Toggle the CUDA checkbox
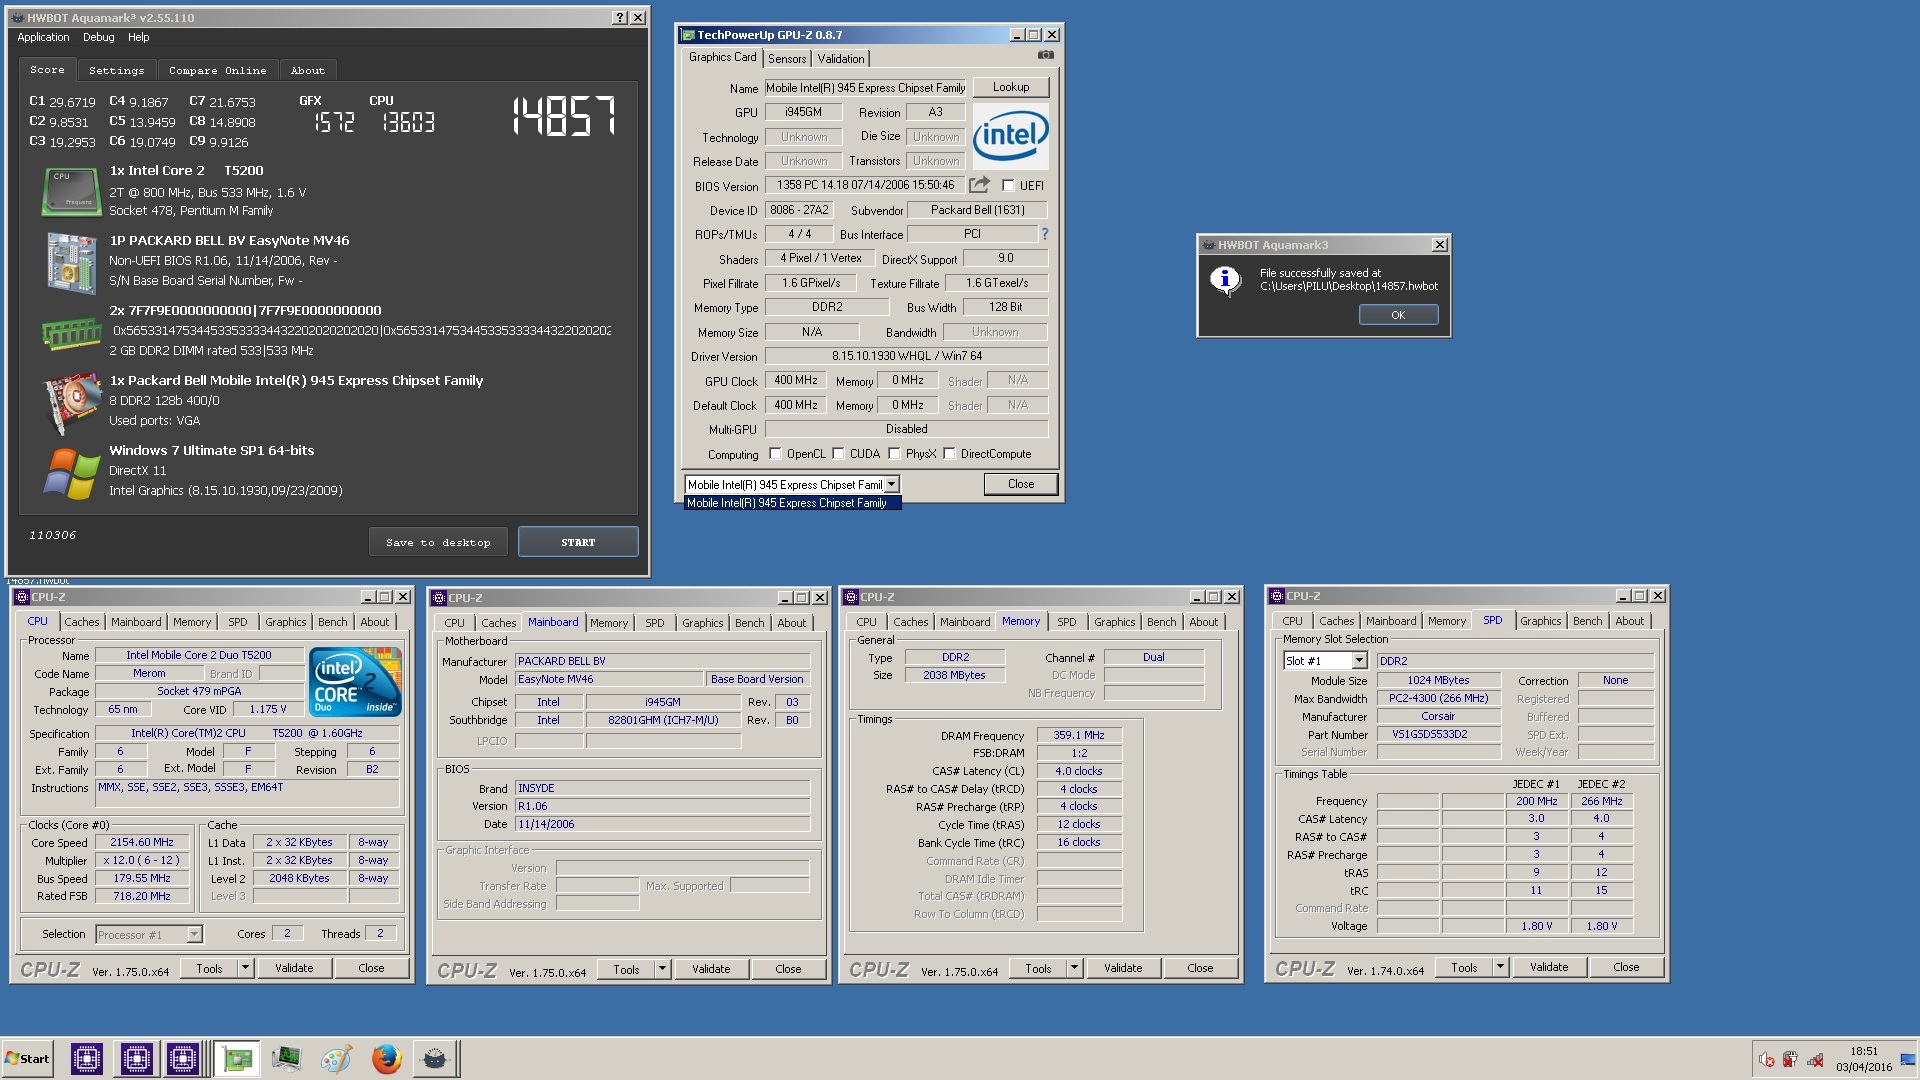 coord(838,454)
